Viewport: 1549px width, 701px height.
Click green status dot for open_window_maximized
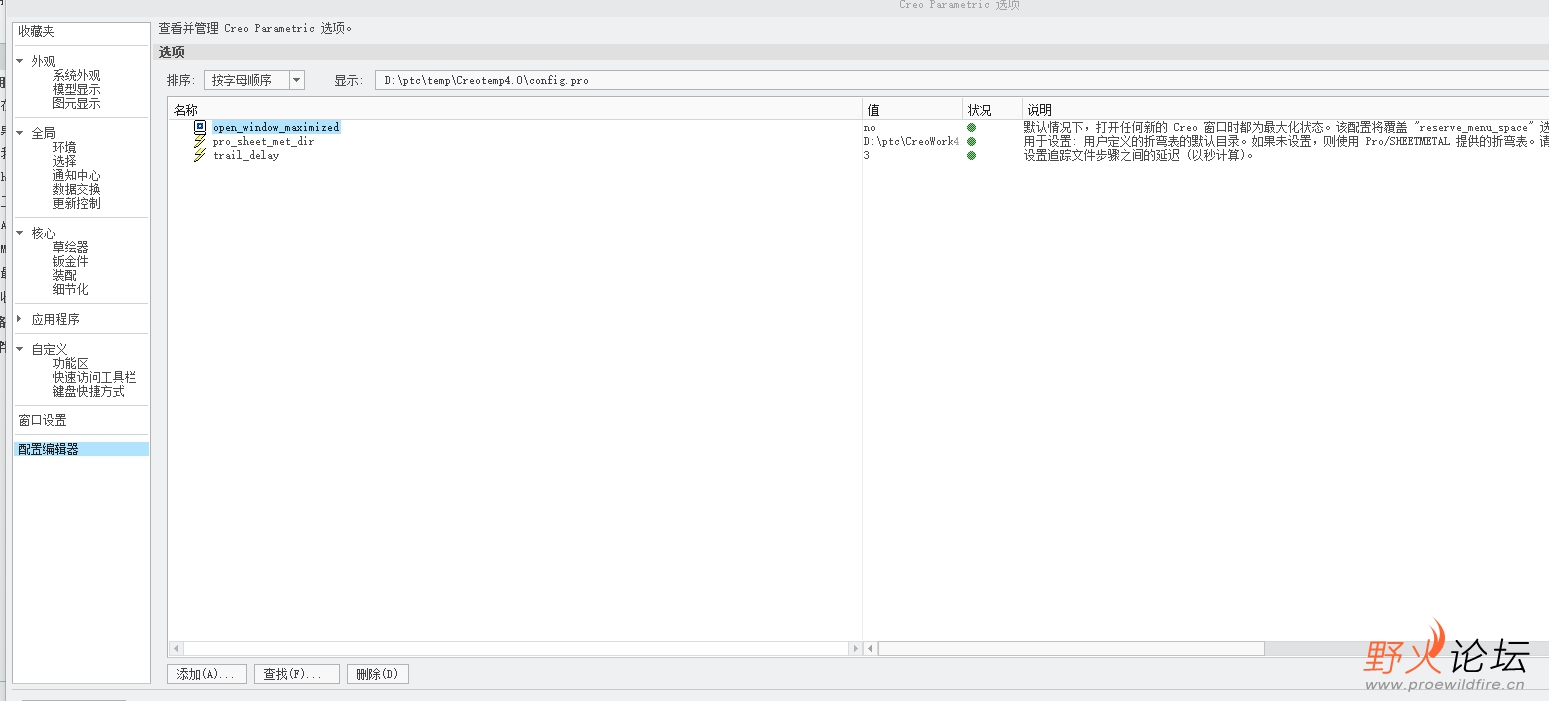click(x=971, y=128)
